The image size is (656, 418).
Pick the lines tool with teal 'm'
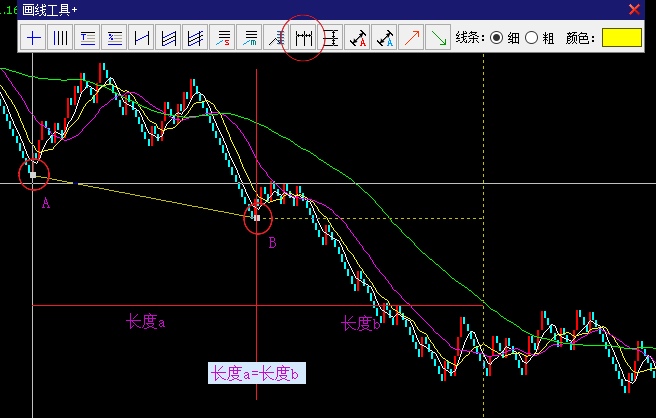click(x=250, y=39)
